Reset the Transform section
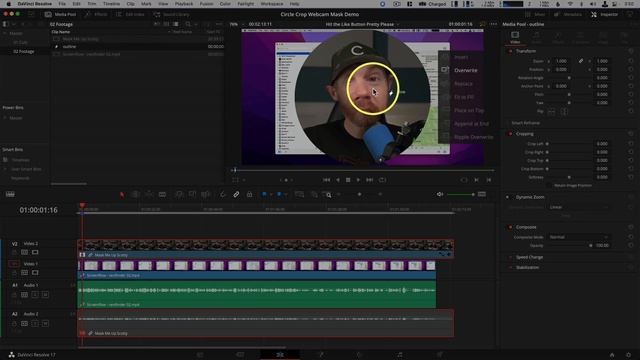This screenshot has width=640, height=360. click(631, 51)
